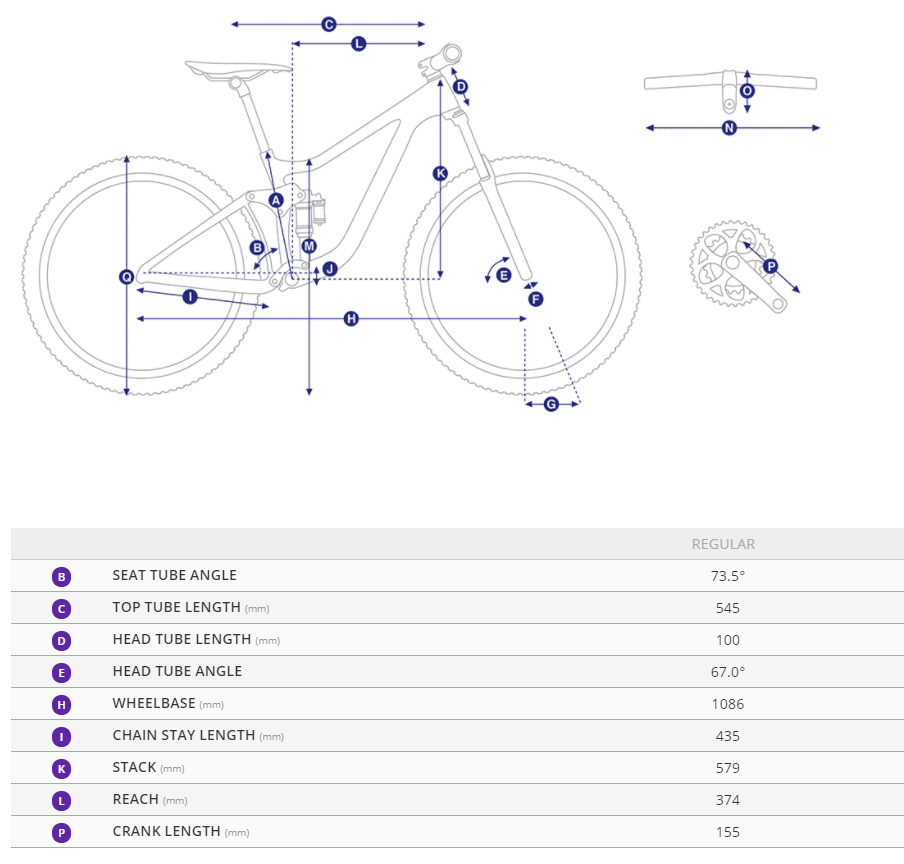
Task: Click the bike saddle in the diagram
Action: pos(238,69)
